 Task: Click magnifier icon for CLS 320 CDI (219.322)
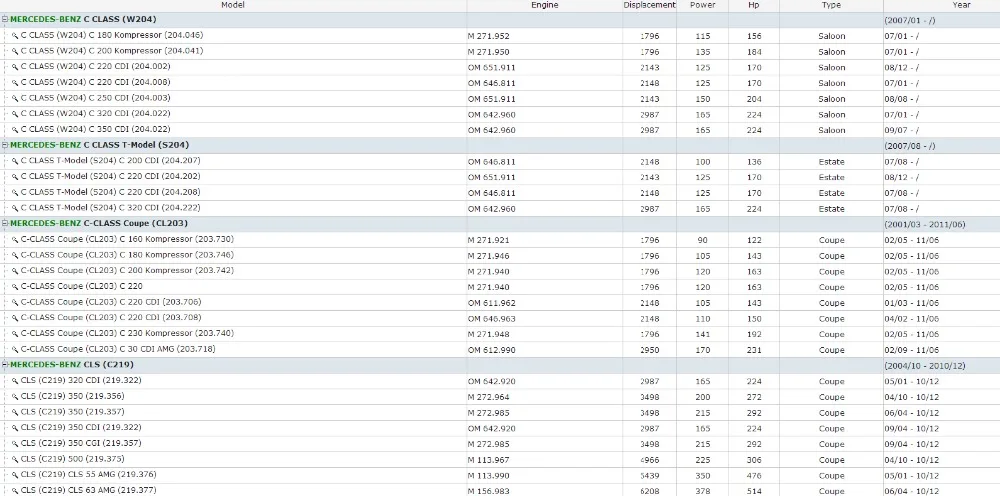pos(15,381)
